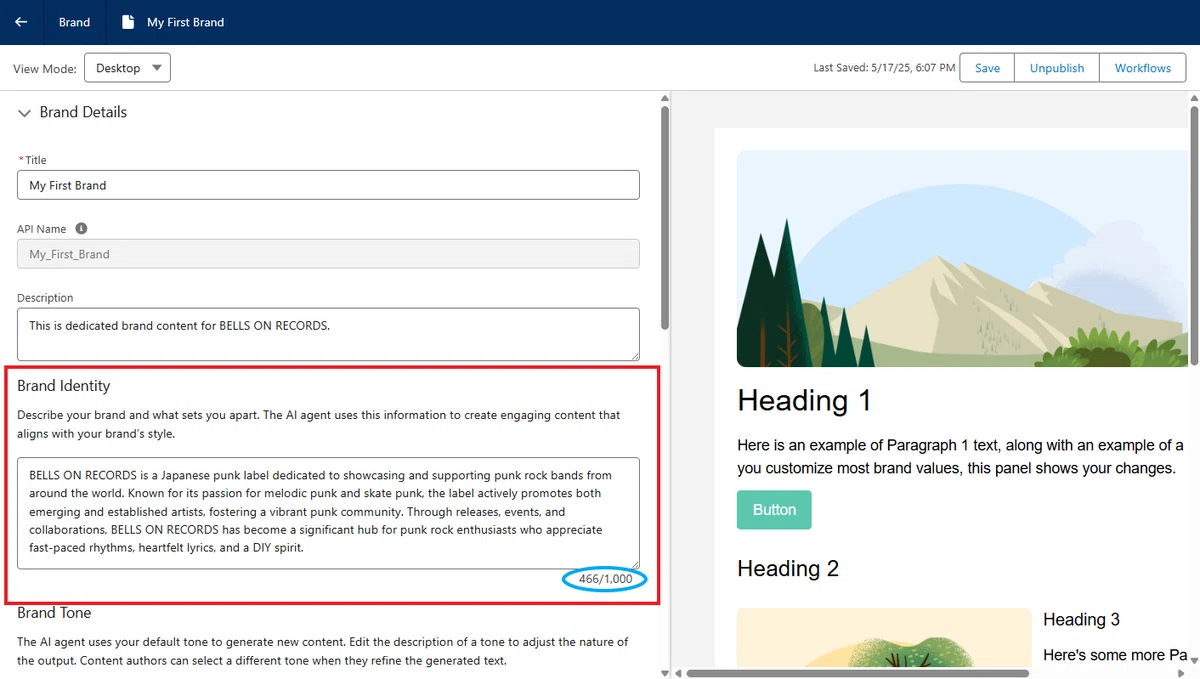Screen dimensions: 1200x679
Task: Click the preview vertical scrollbar
Action: [1194, 235]
